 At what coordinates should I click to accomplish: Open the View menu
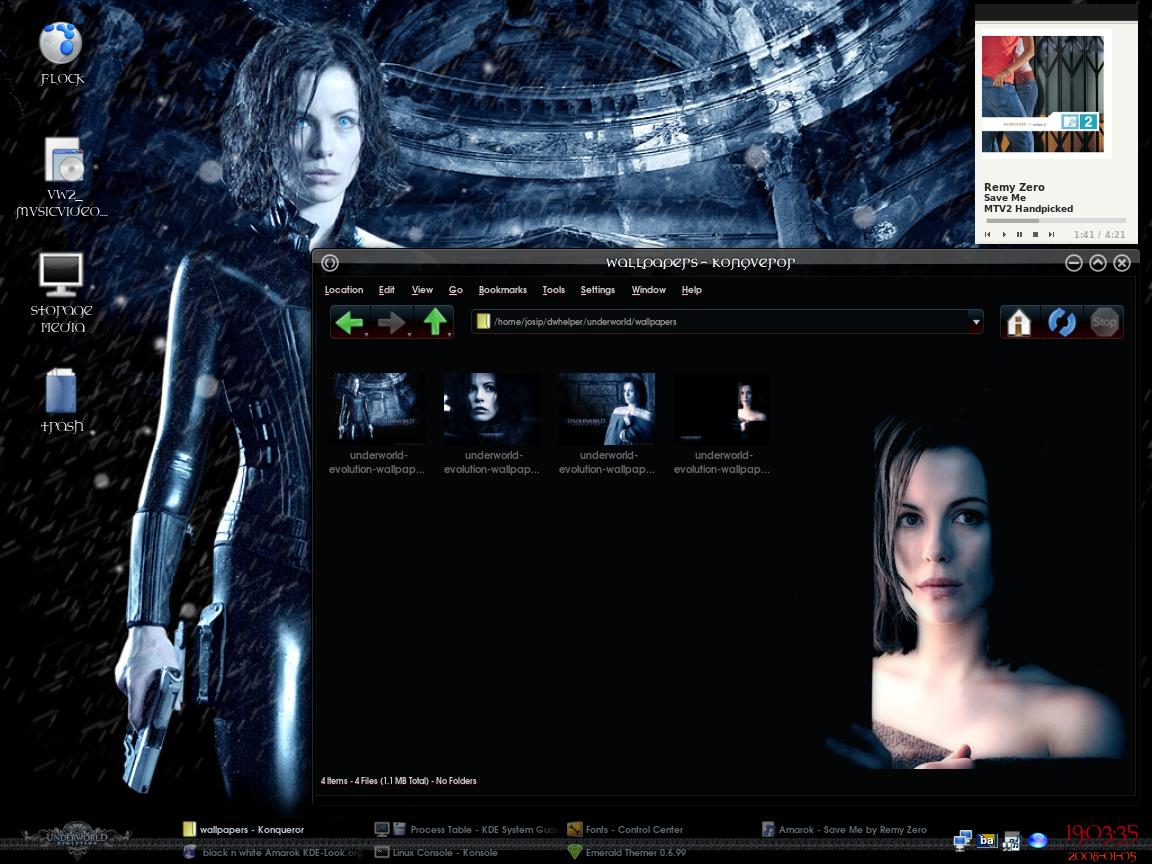[422, 289]
